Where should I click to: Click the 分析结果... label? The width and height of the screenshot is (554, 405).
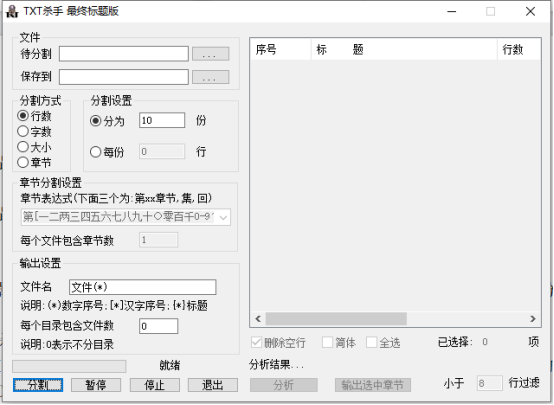(276, 364)
